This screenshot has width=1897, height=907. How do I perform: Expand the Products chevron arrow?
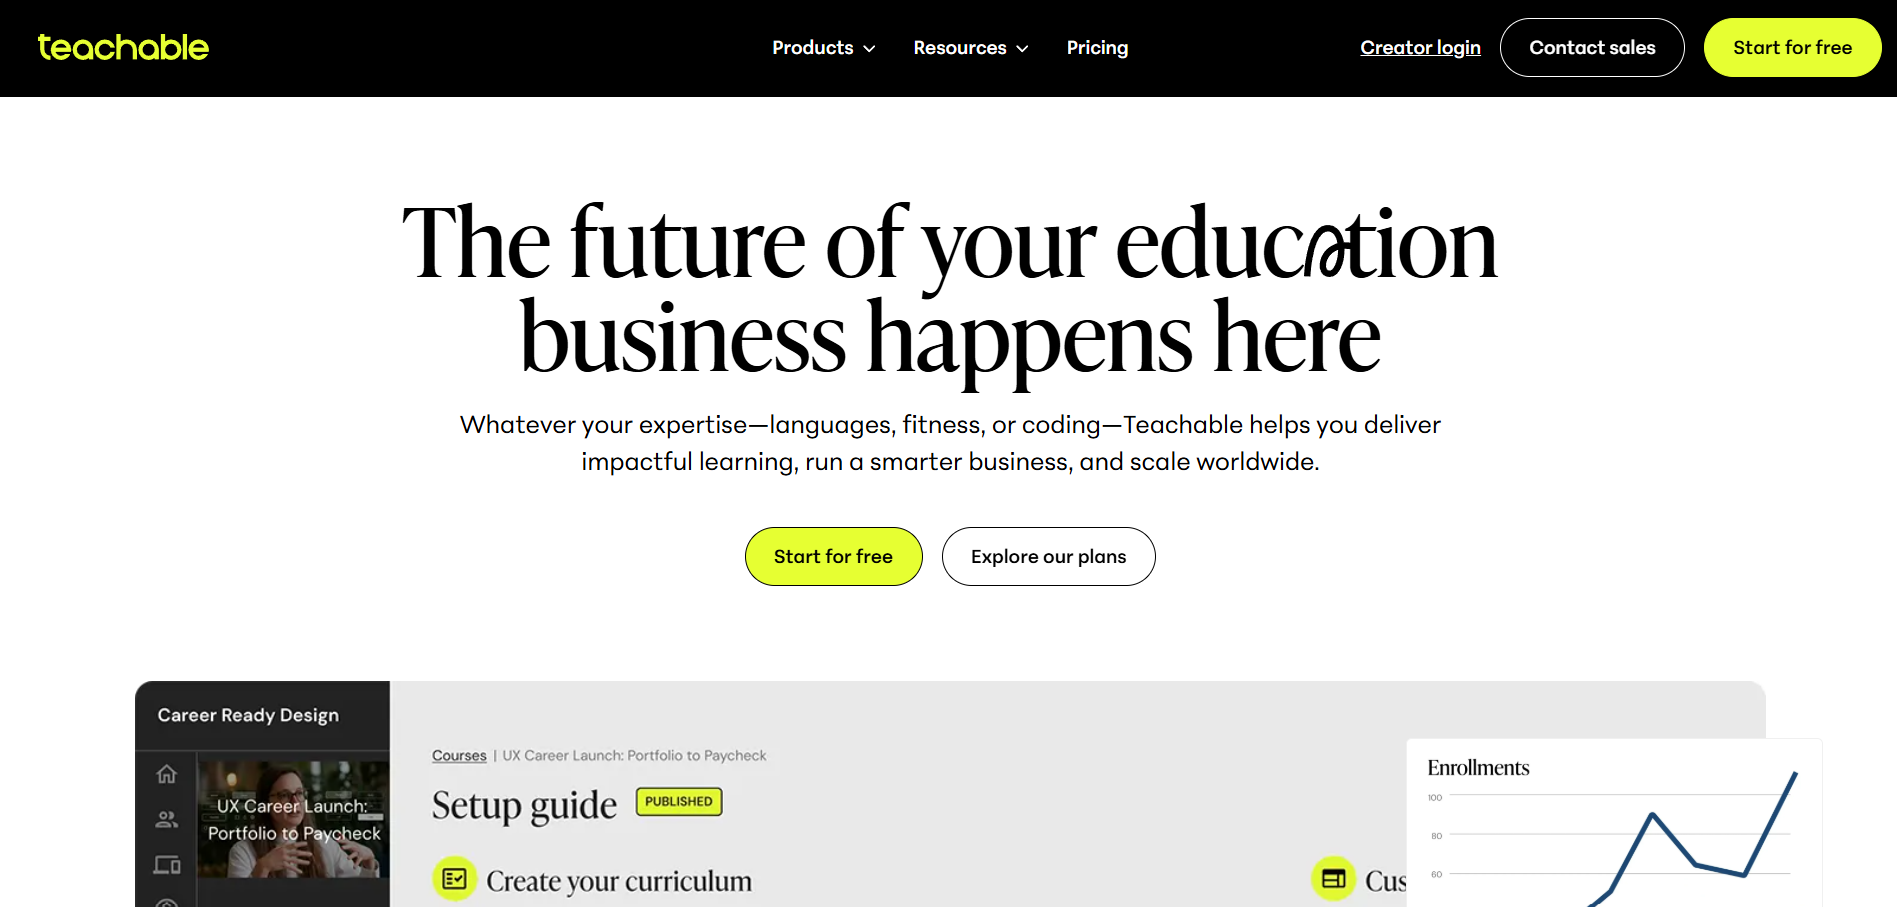(x=869, y=48)
